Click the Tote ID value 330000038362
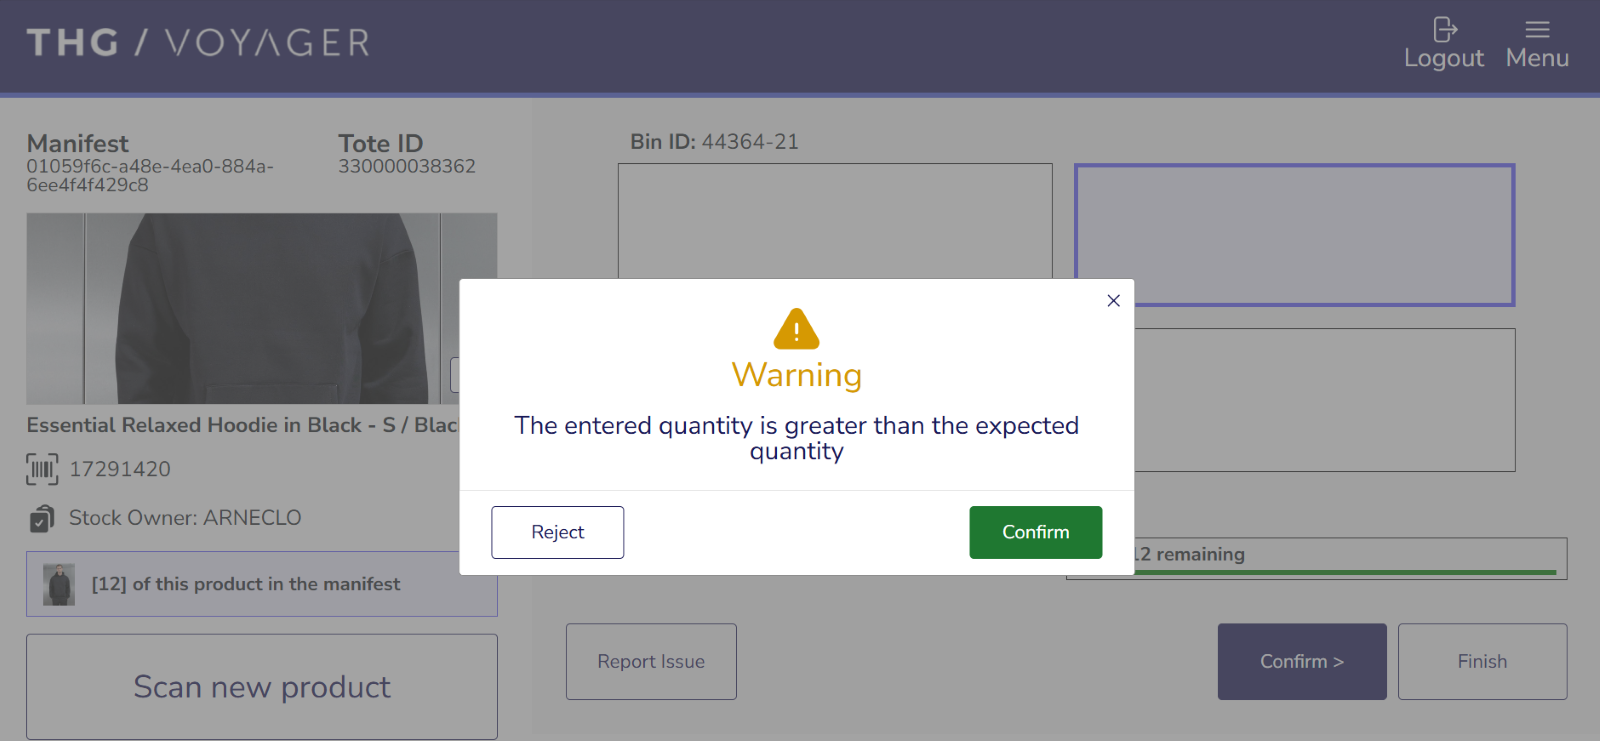Image resolution: width=1600 pixels, height=741 pixels. coord(406,166)
